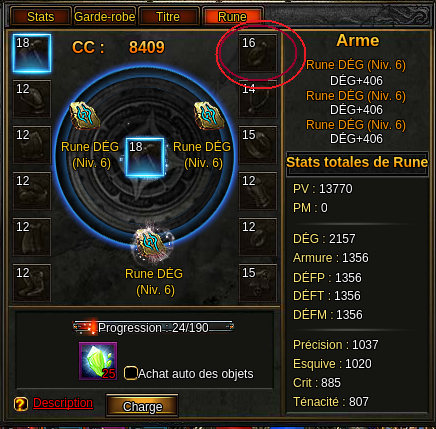
Task: Select the level 16 circled equipment slot
Action: point(258,53)
